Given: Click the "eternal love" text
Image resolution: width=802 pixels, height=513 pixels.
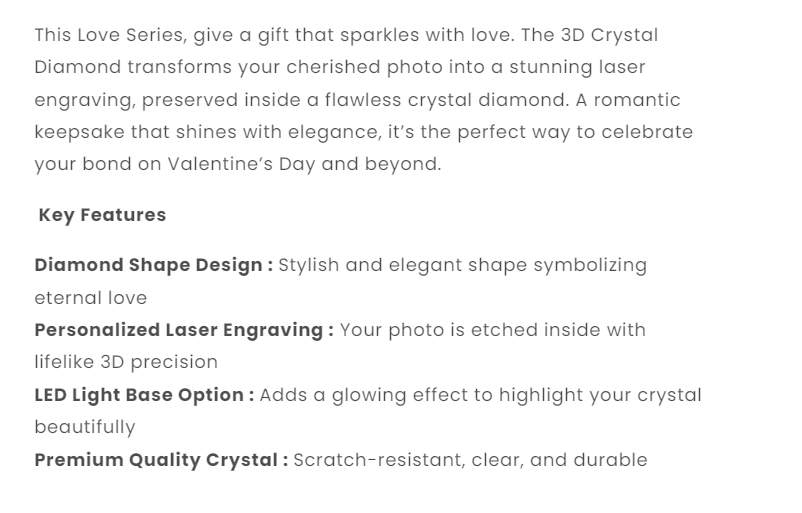Looking at the screenshot, I should point(90,298).
